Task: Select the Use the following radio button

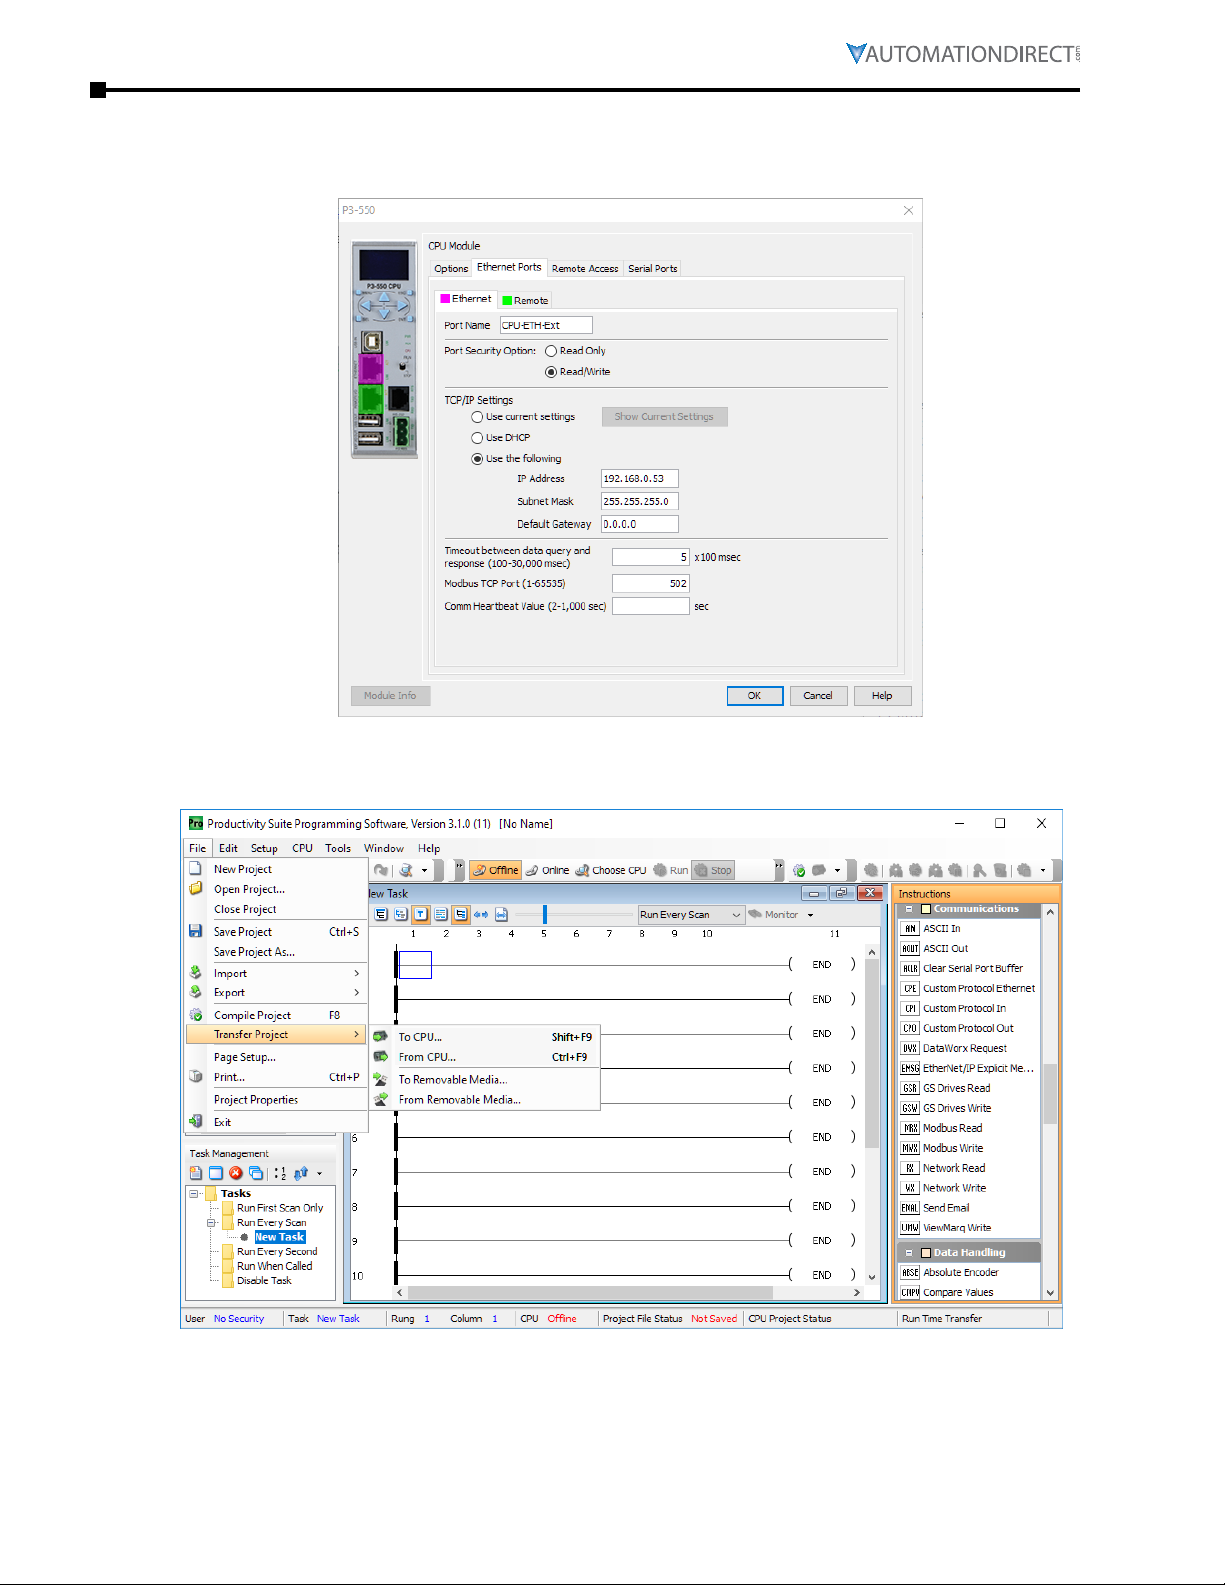Action: [477, 459]
